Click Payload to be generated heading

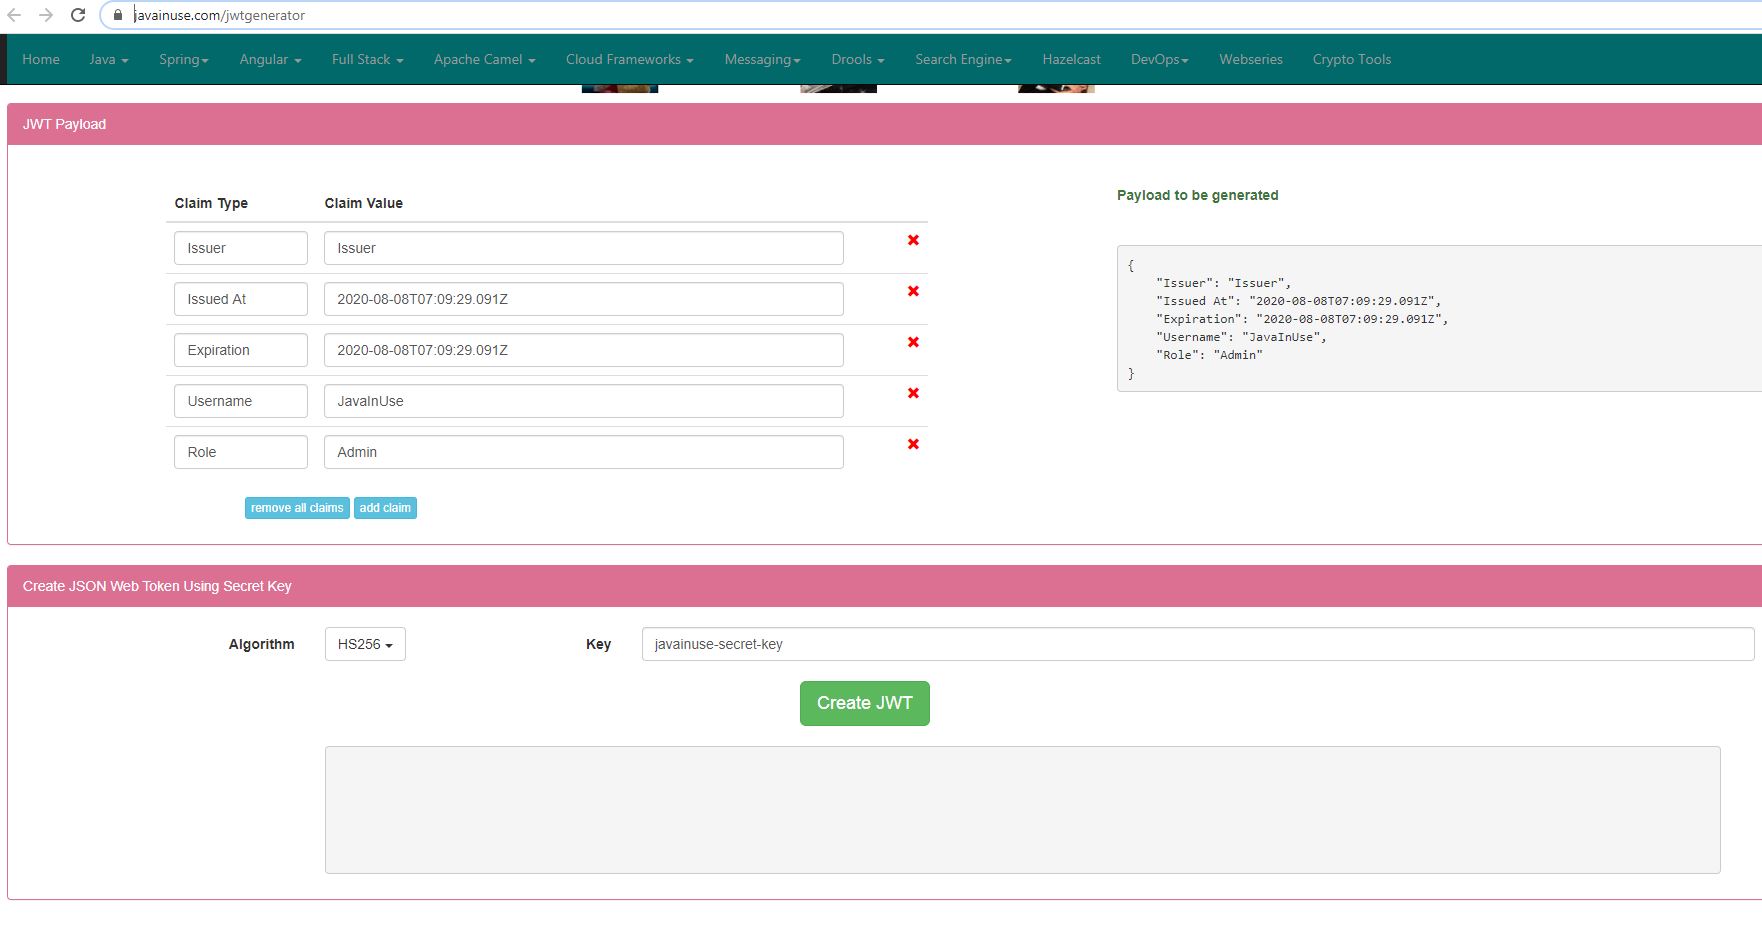point(1197,195)
